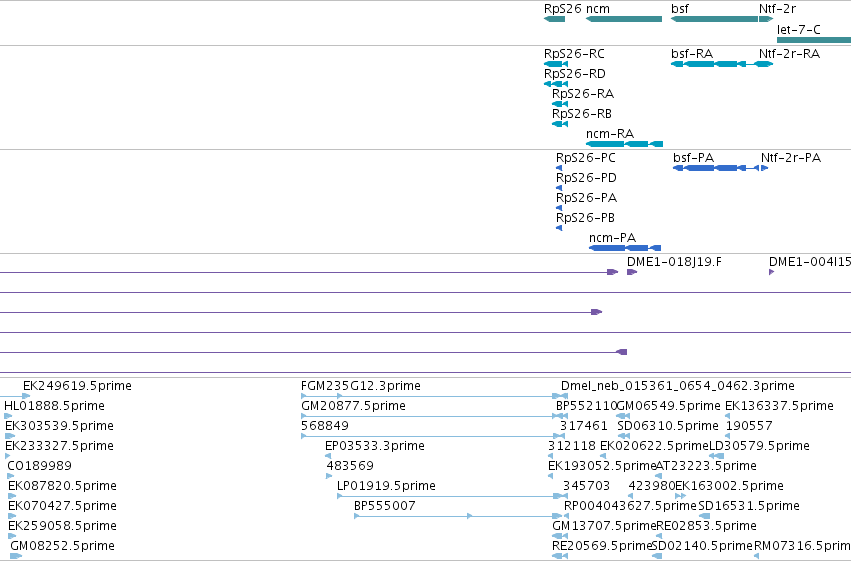Click the 317461 EST label
The height and width of the screenshot is (561, 851).
[584, 426]
